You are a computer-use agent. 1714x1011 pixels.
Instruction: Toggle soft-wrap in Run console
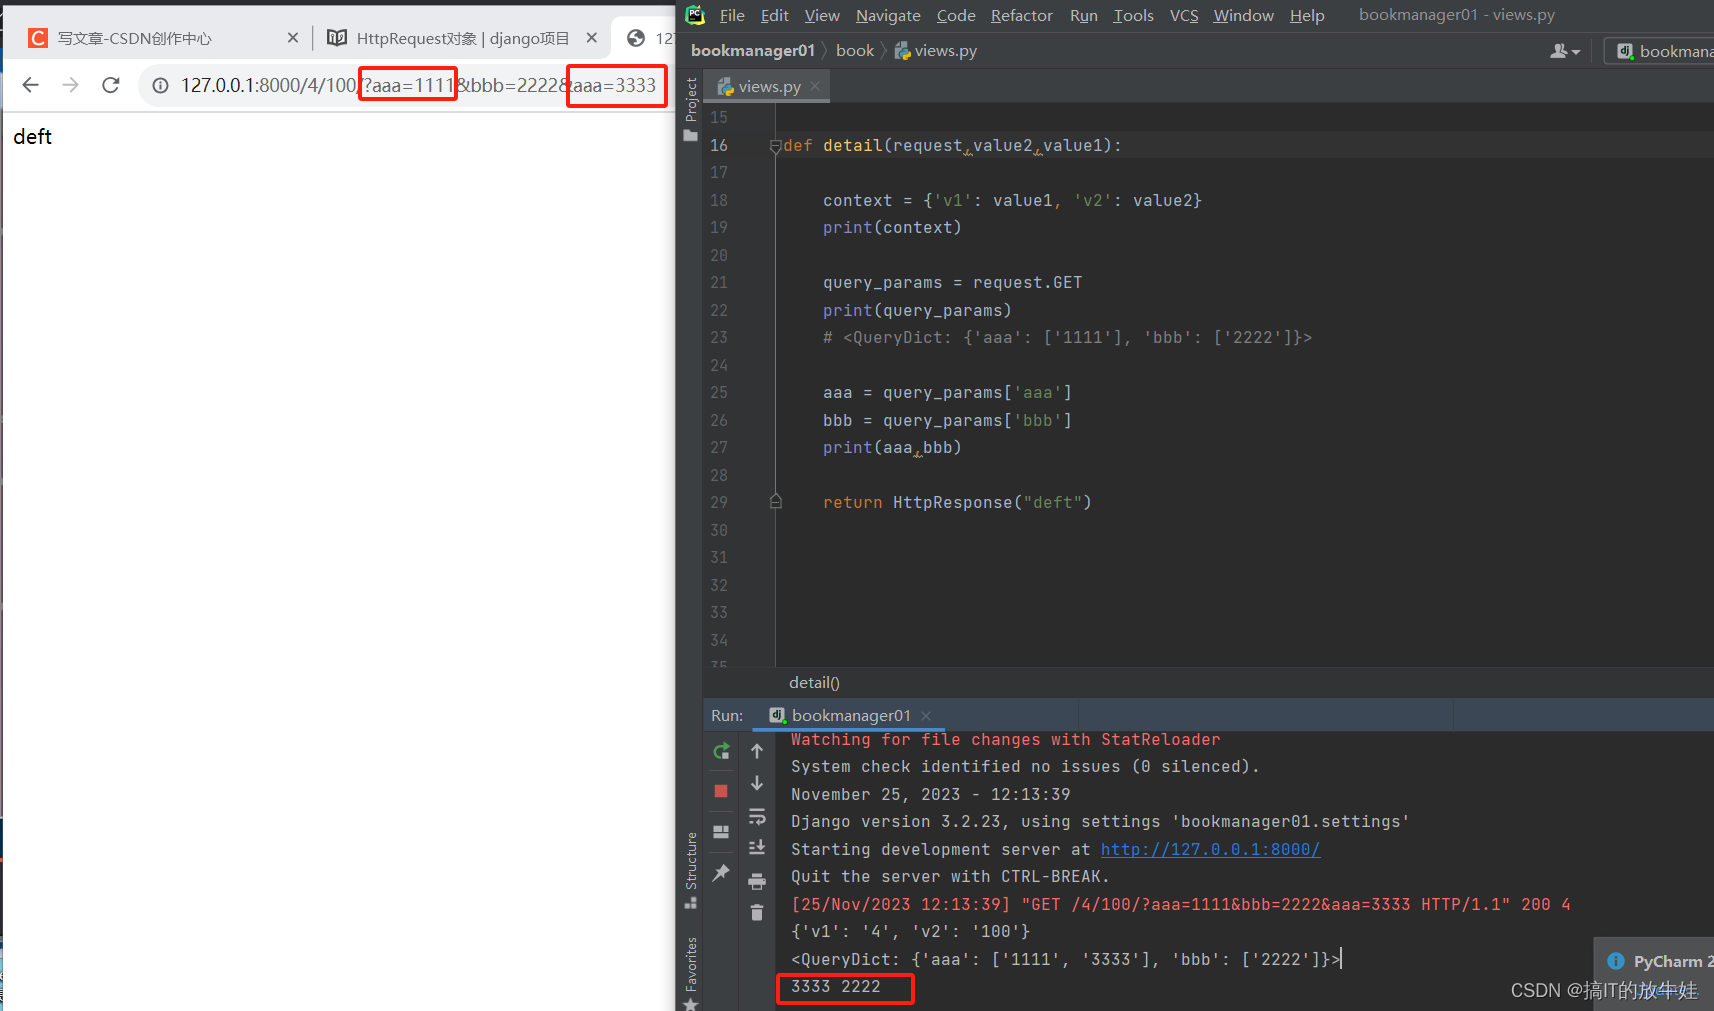coord(757,816)
